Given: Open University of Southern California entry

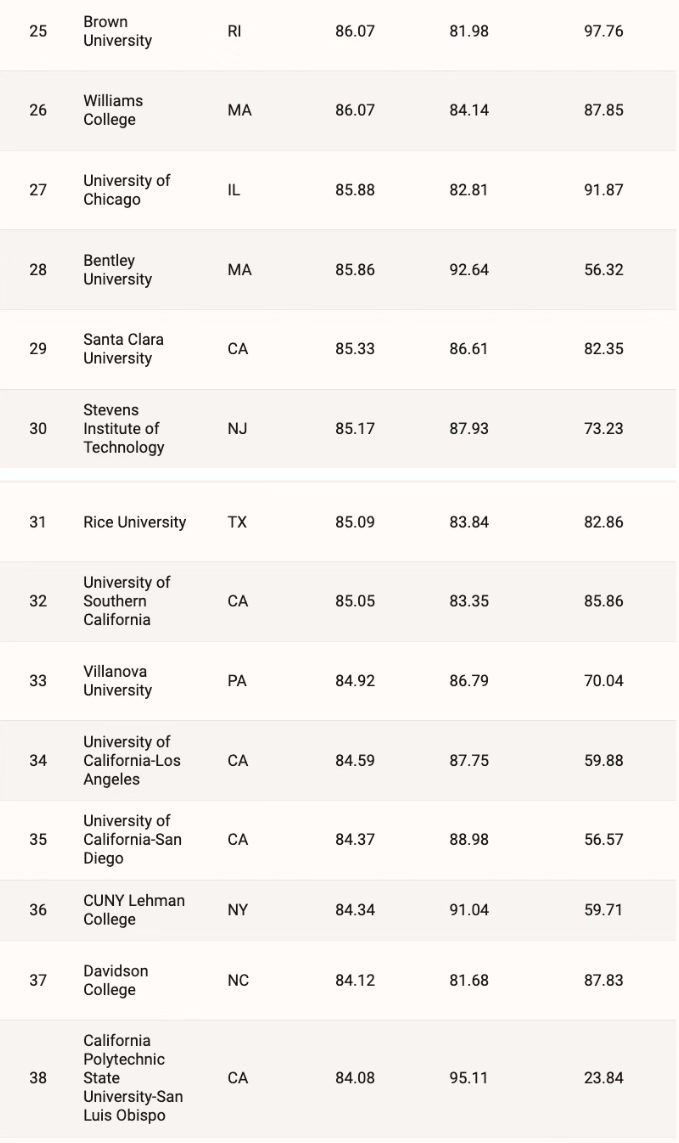Looking at the screenshot, I should pyautogui.click(x=127, y=601).
